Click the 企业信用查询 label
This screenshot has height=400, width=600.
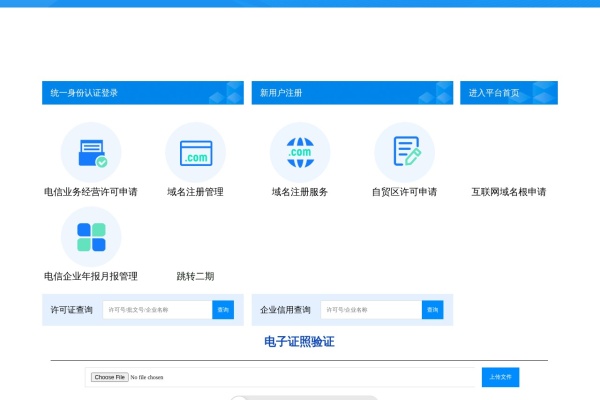285,310
